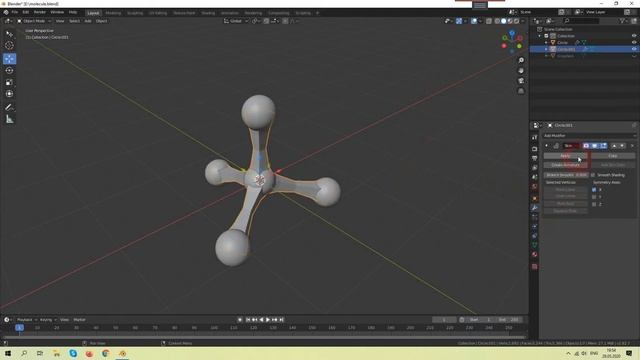This screenshot has height=360, width=640.
Task: Open the Physics properties tab
Action: pos(535,227)
